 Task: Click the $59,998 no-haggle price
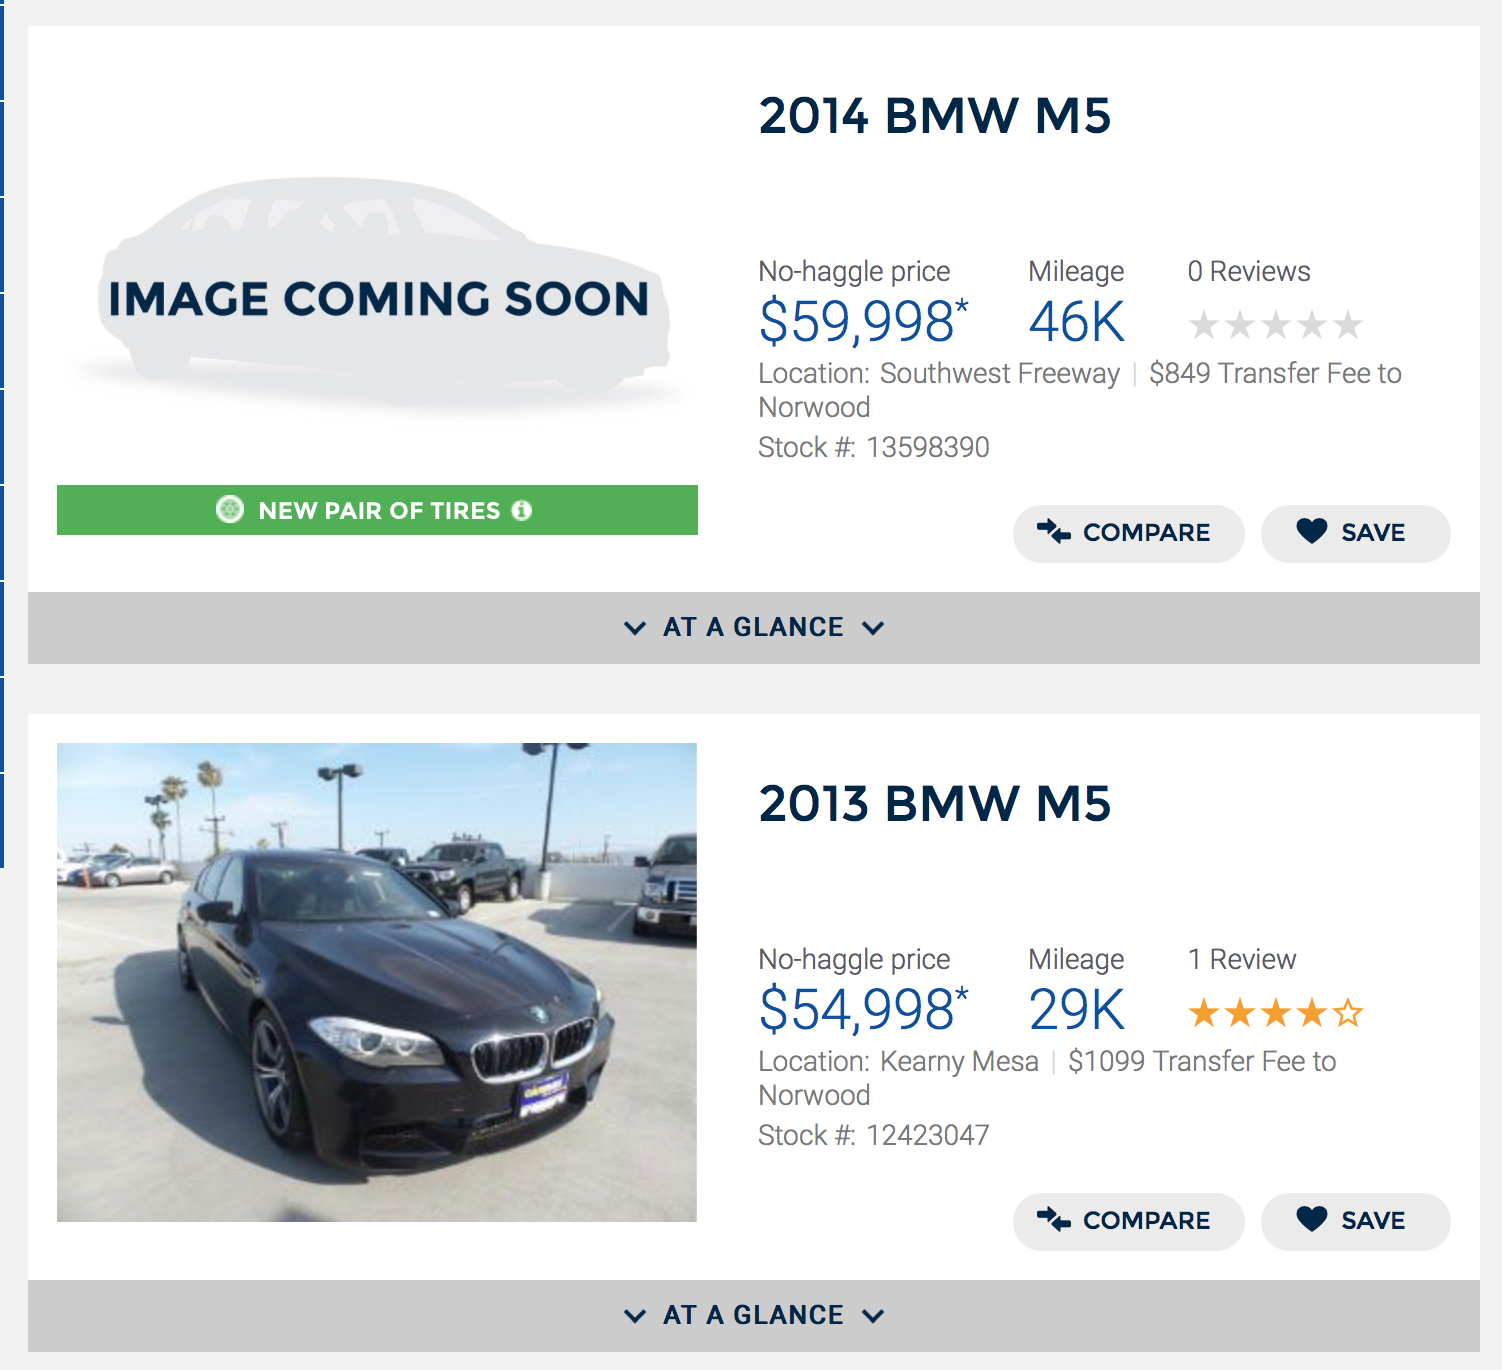(x=864, y=321)
